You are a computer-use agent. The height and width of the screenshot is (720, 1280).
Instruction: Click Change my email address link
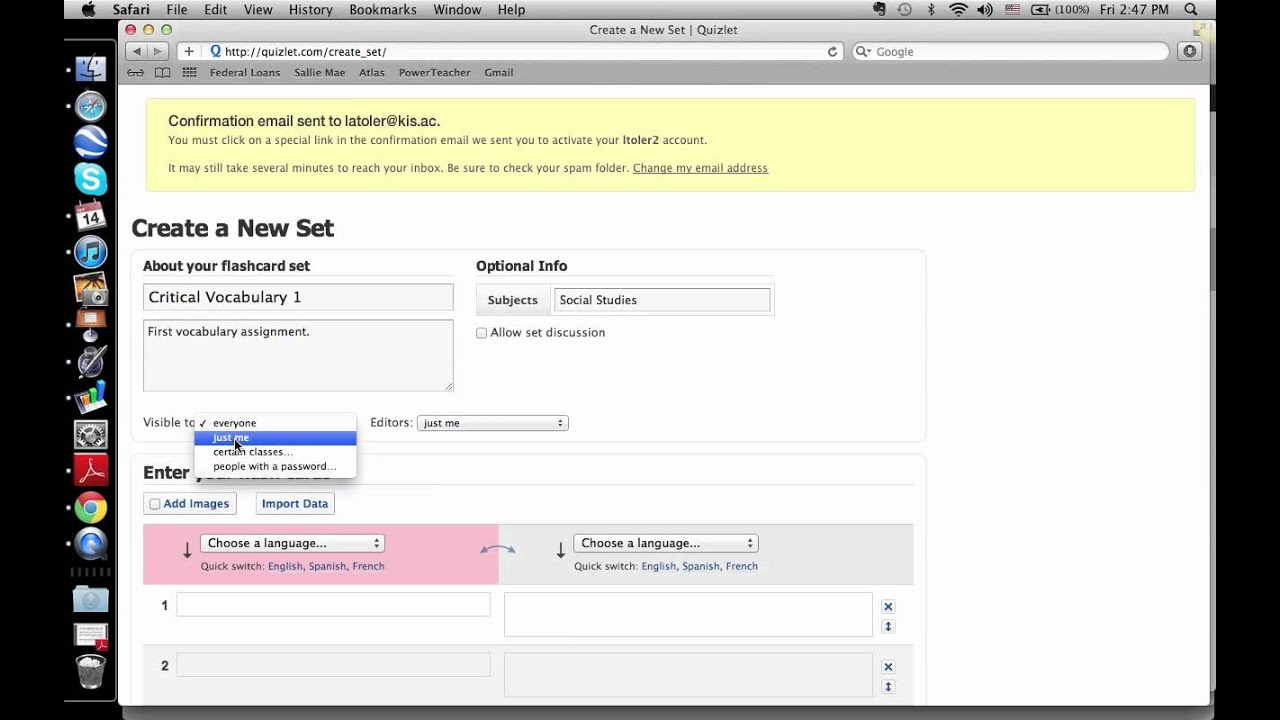point(700,168)
